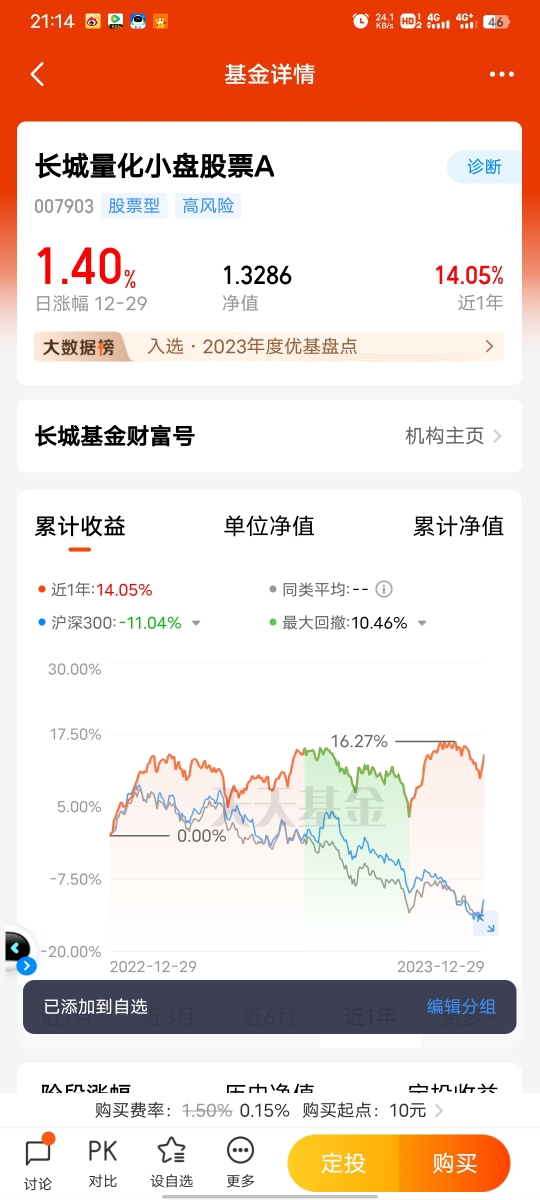Image resolution: width=540 pixels, height=1200 pixels.
Task: Switch to the 单位净值 tab
Action: click(x=269, y=526)
